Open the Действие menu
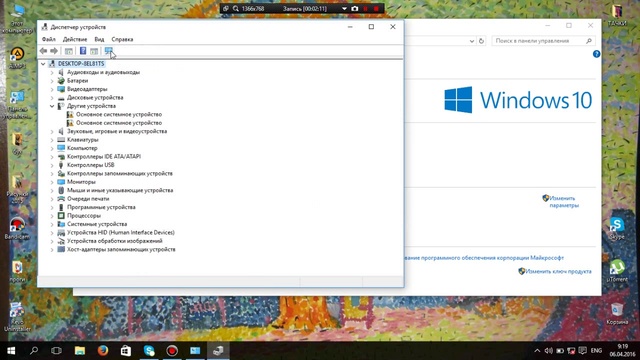 click(x=75, y=39)
